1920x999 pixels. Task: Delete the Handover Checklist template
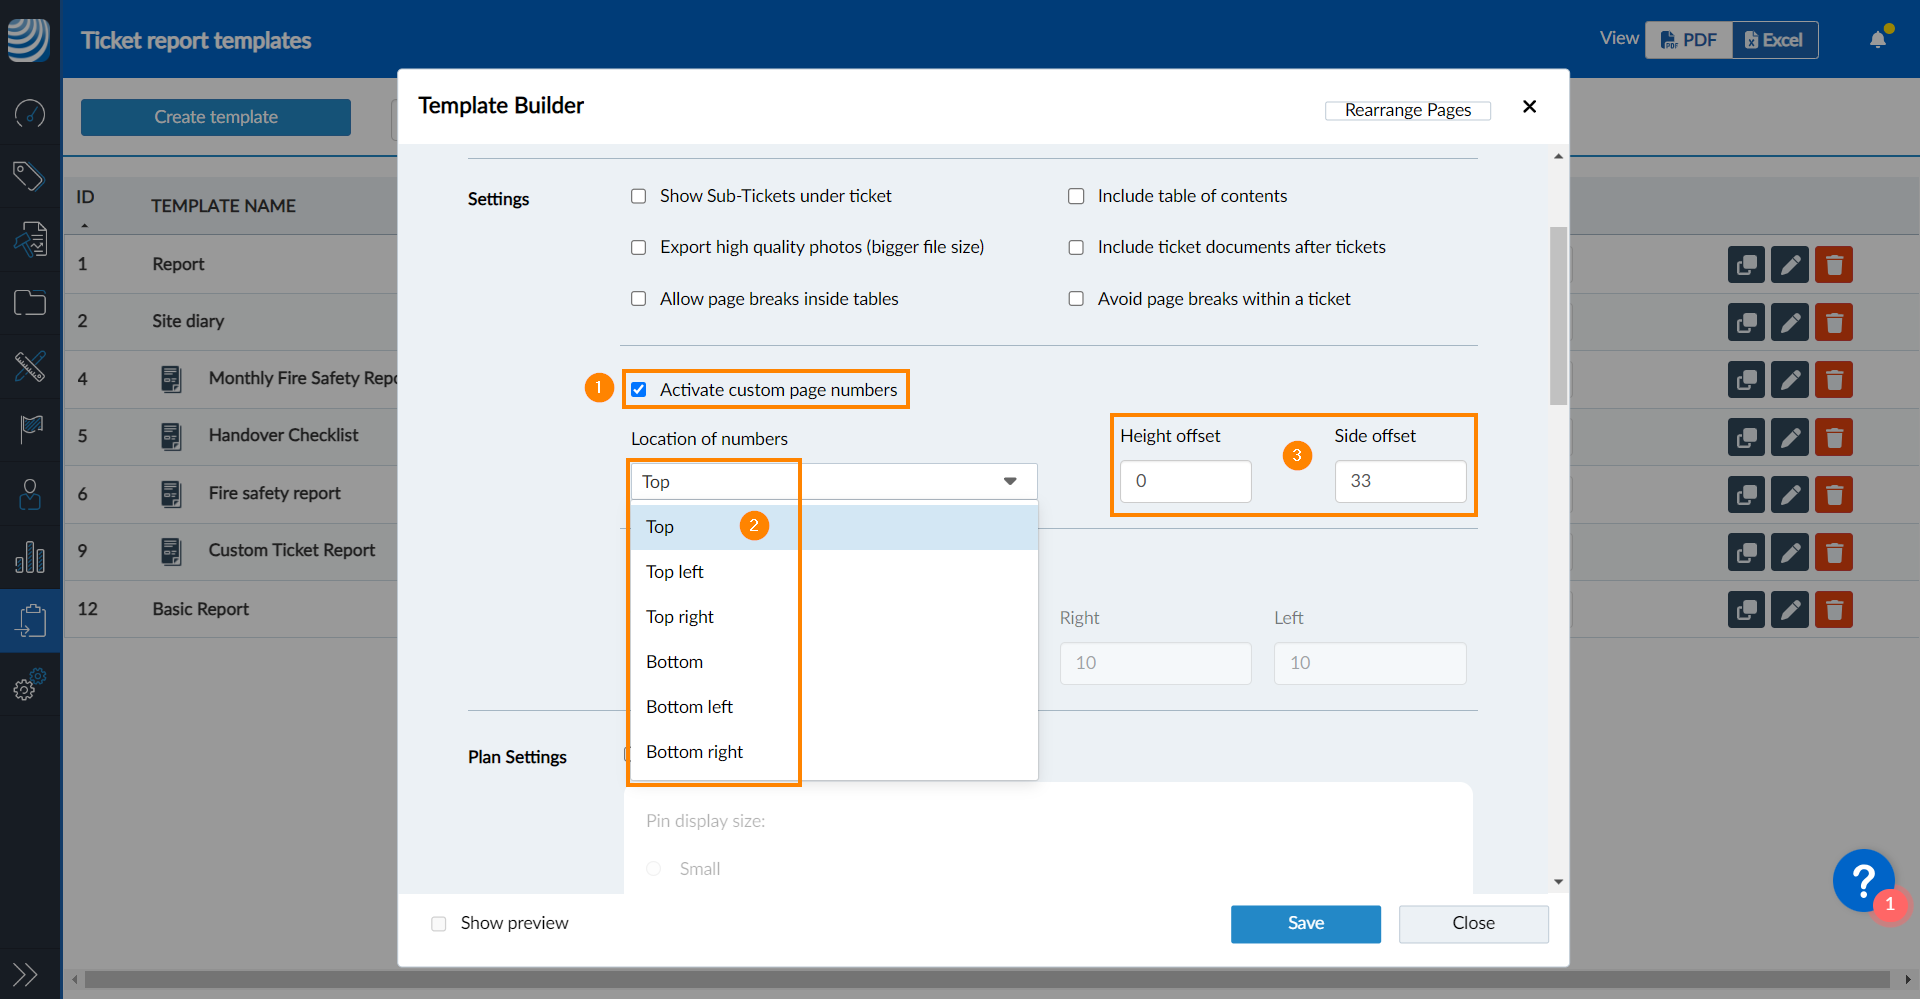click(1835, 437)
